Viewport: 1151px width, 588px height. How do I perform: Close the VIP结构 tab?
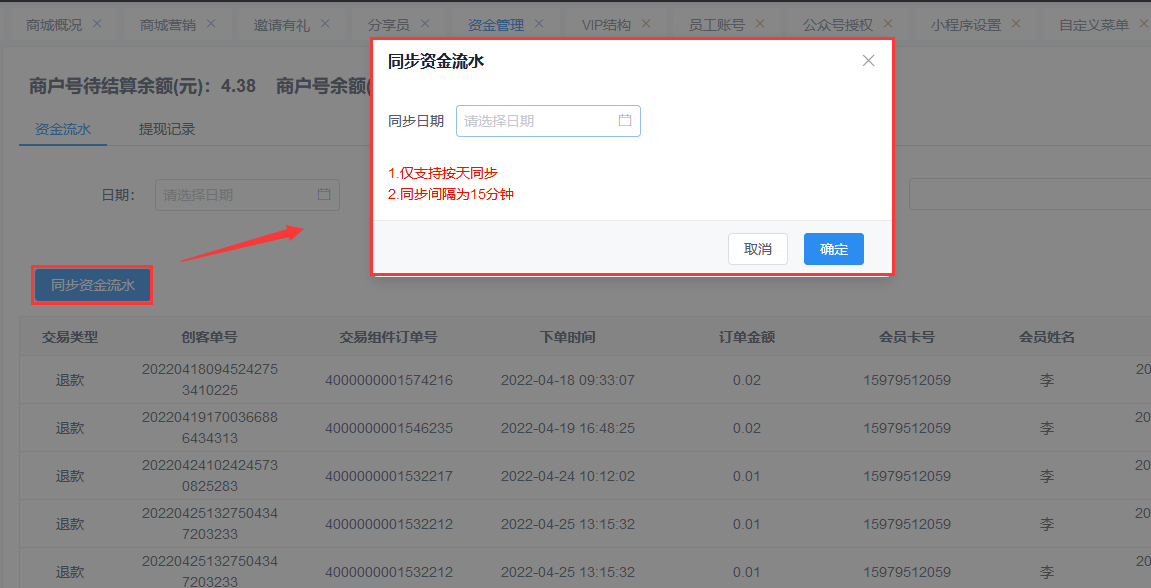(x=645, y=24)
